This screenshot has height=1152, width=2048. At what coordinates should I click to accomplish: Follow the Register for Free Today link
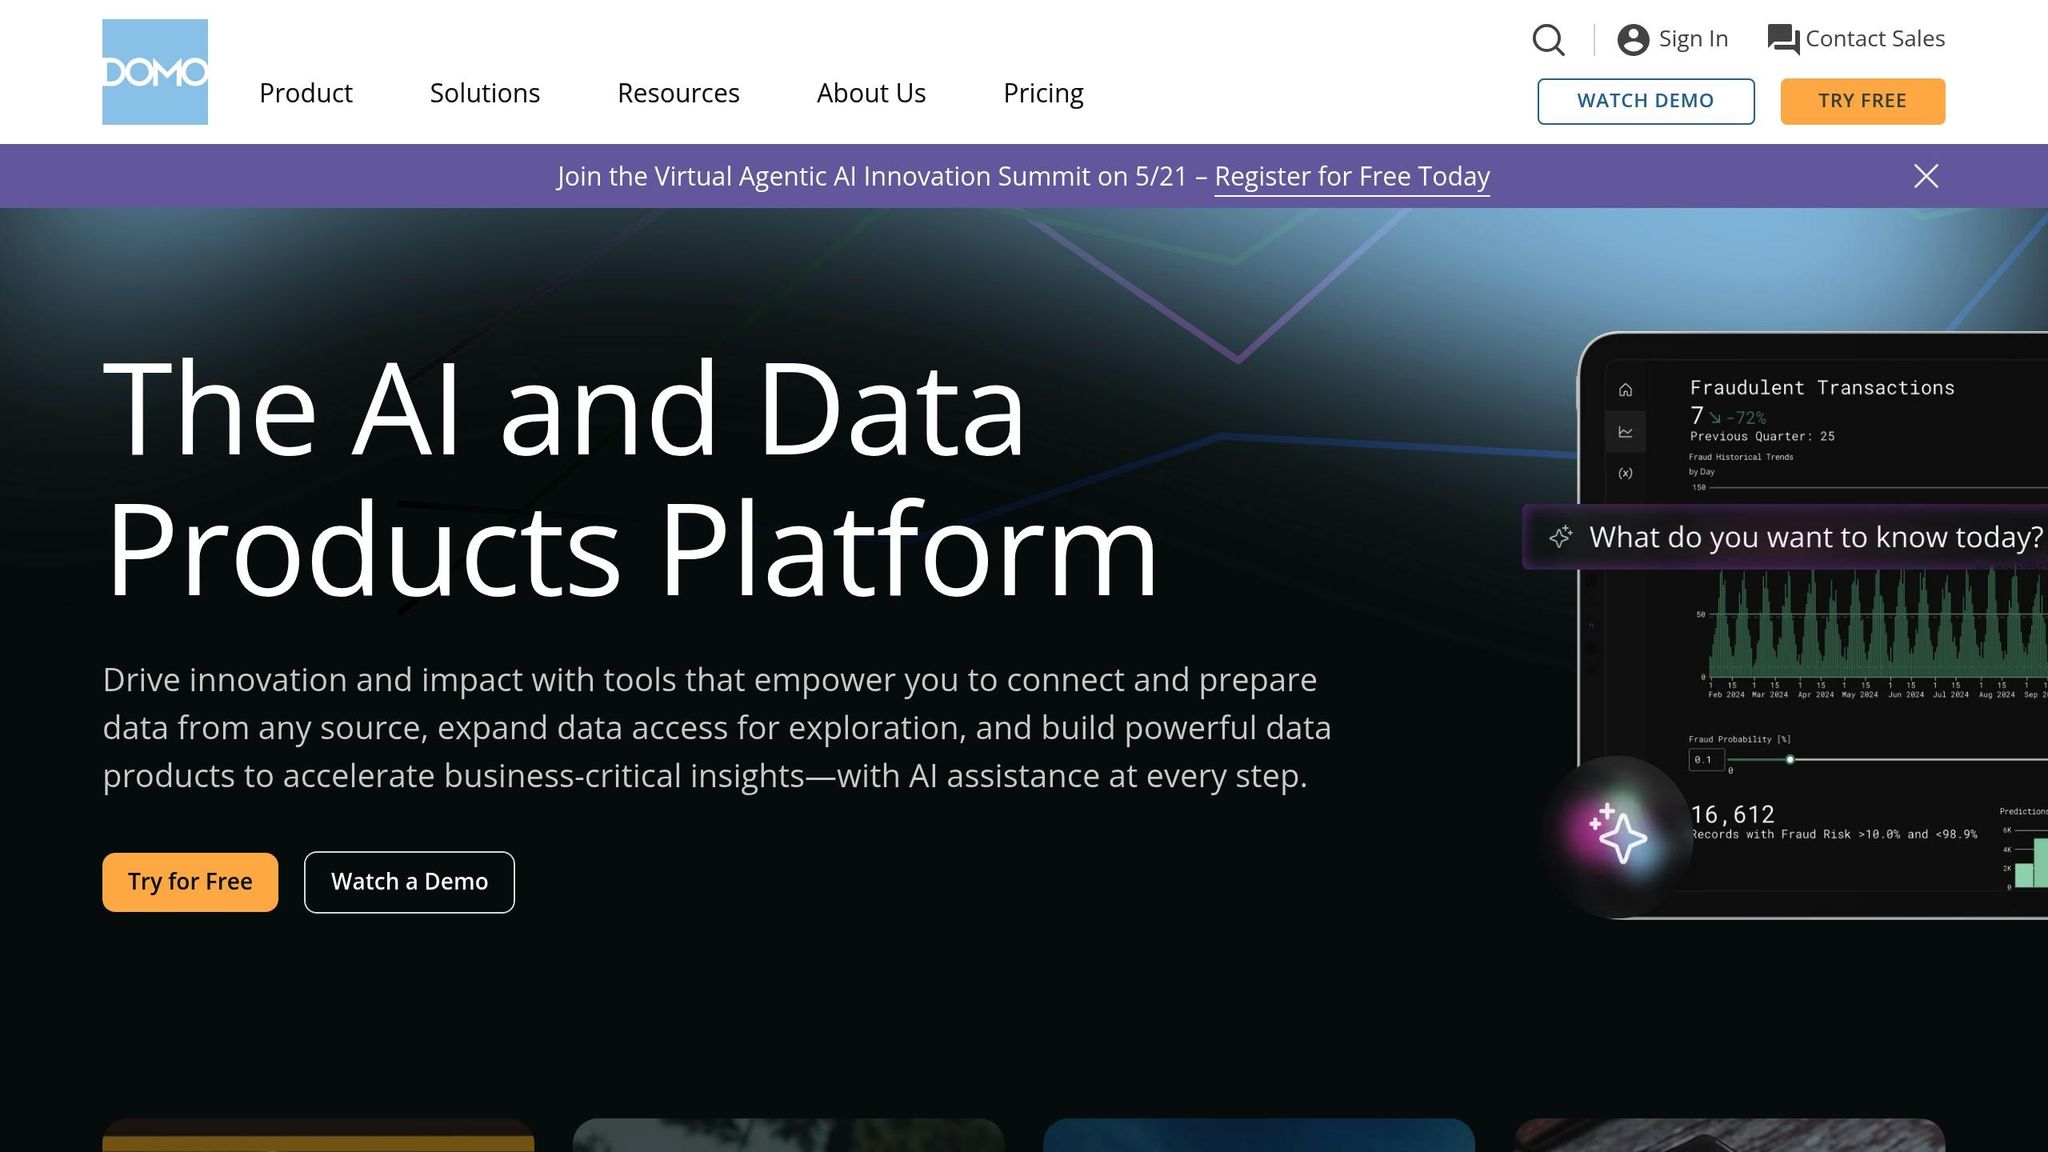pos(1352,177)
